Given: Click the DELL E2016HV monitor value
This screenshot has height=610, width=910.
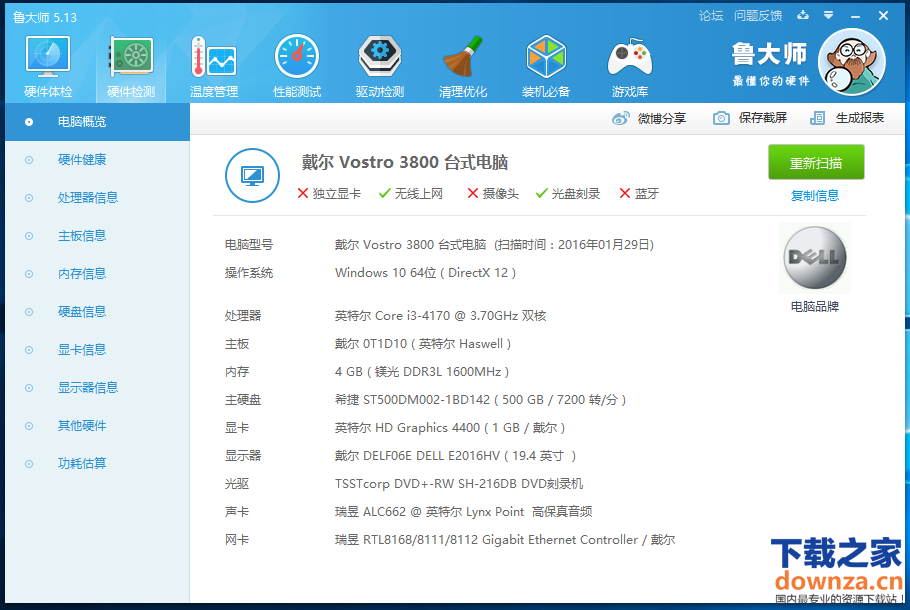Looking at the screenshot, I should tap(456, 456).
